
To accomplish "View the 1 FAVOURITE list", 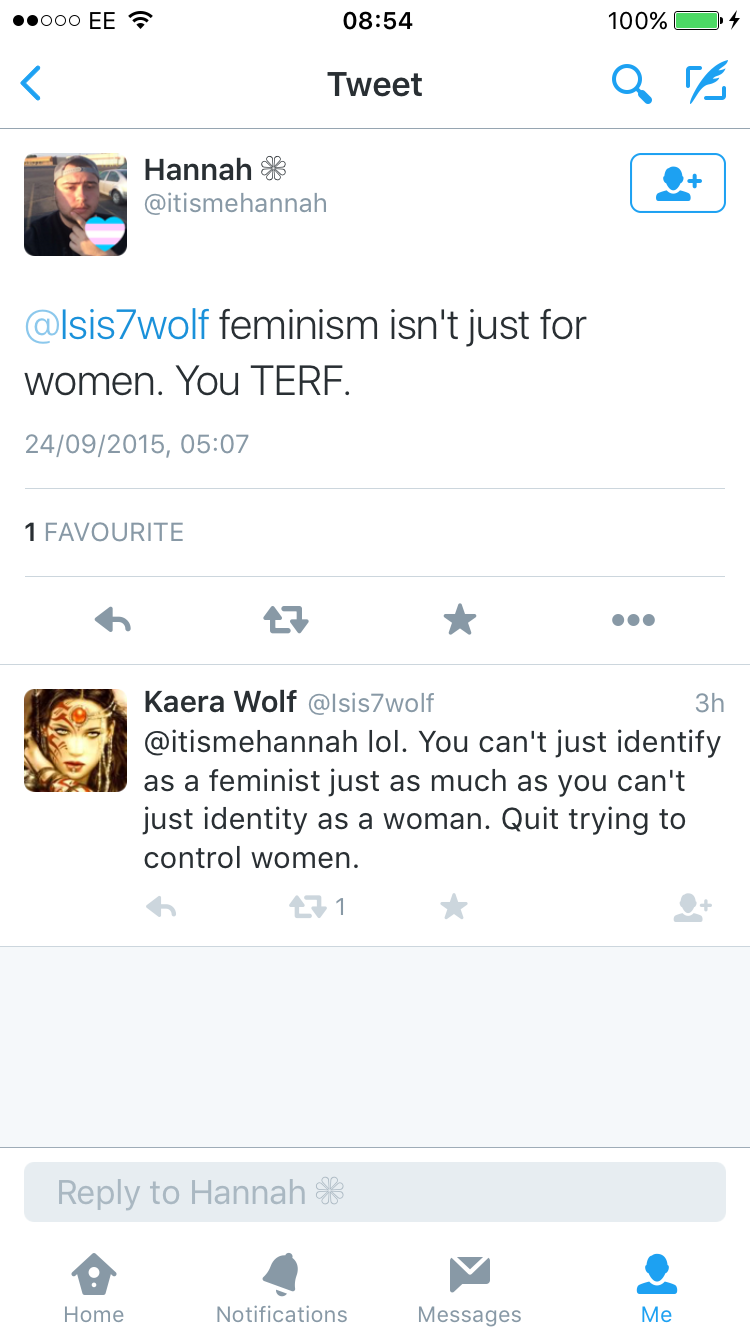I will pyautogui.click(x=104, y=532).
